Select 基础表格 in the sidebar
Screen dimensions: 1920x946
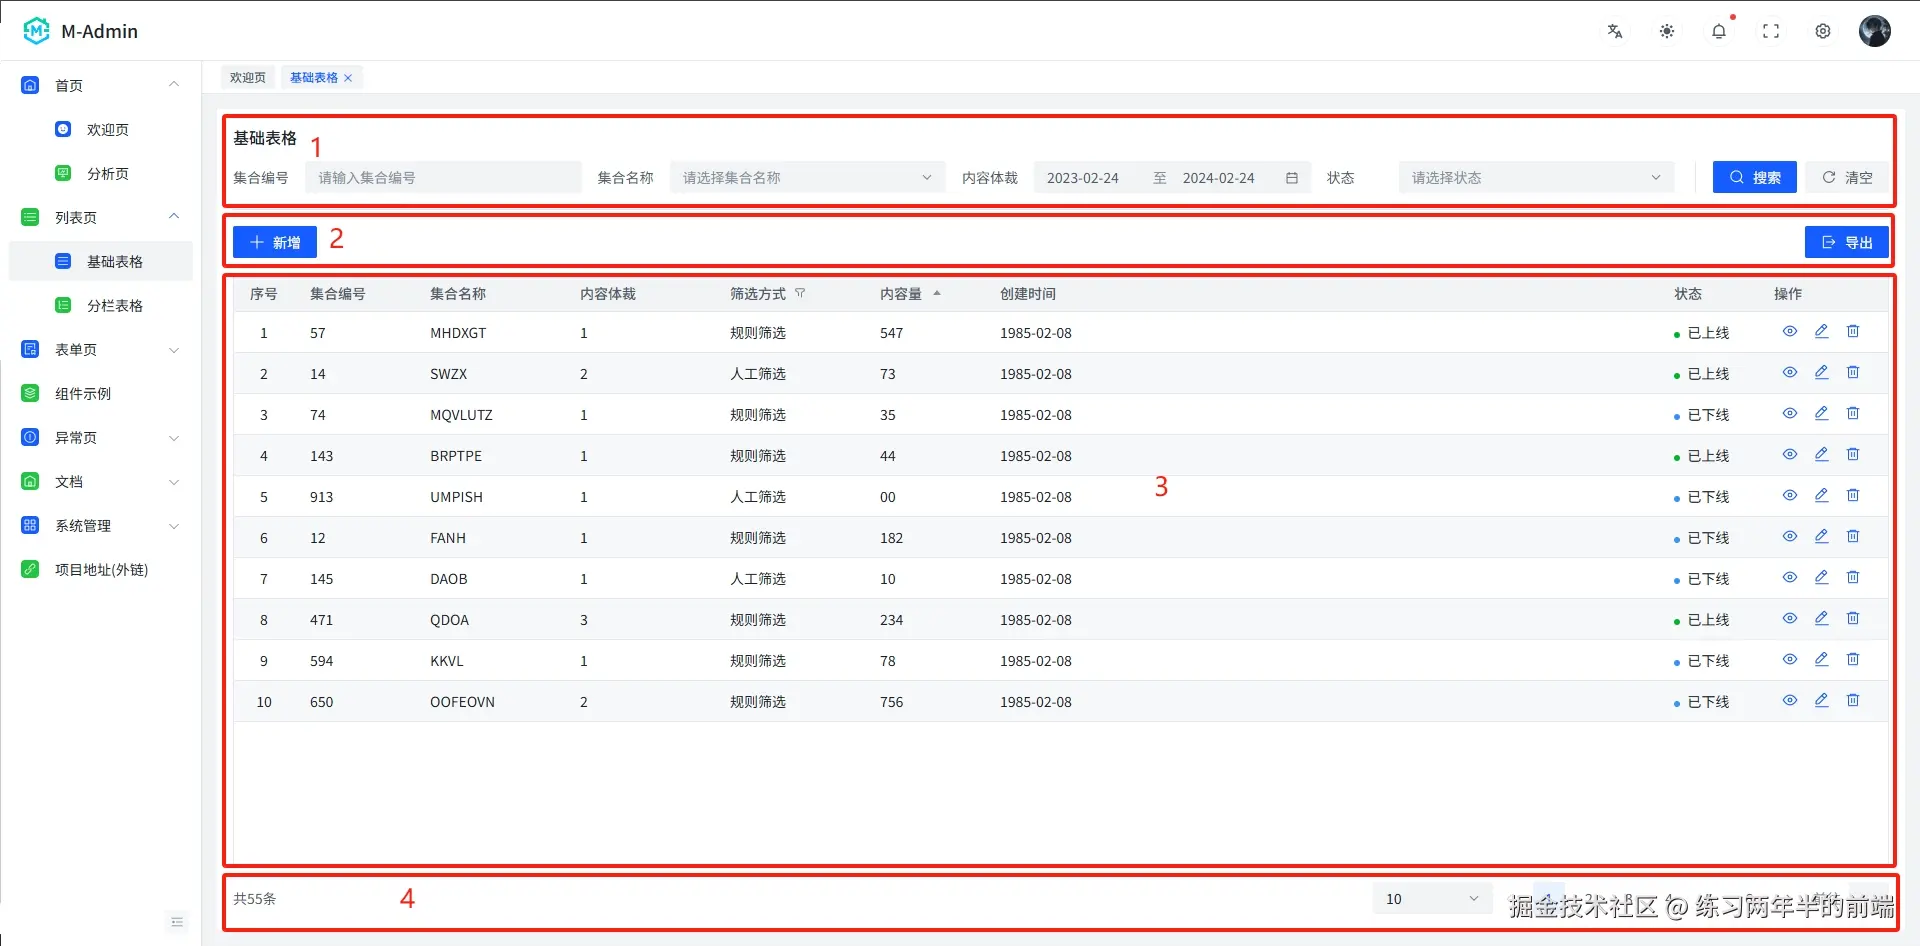point(100,261)
